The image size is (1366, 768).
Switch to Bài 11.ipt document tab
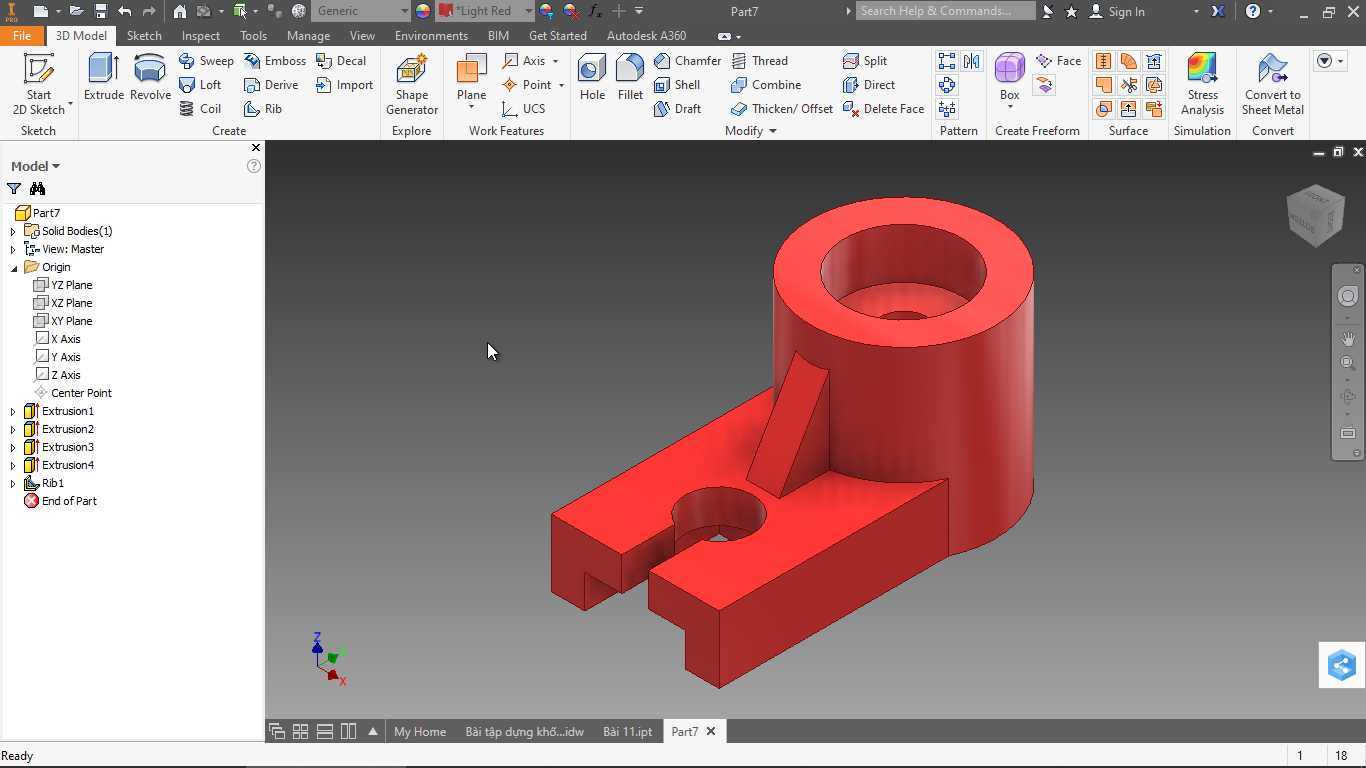click(x=627, y=731)
